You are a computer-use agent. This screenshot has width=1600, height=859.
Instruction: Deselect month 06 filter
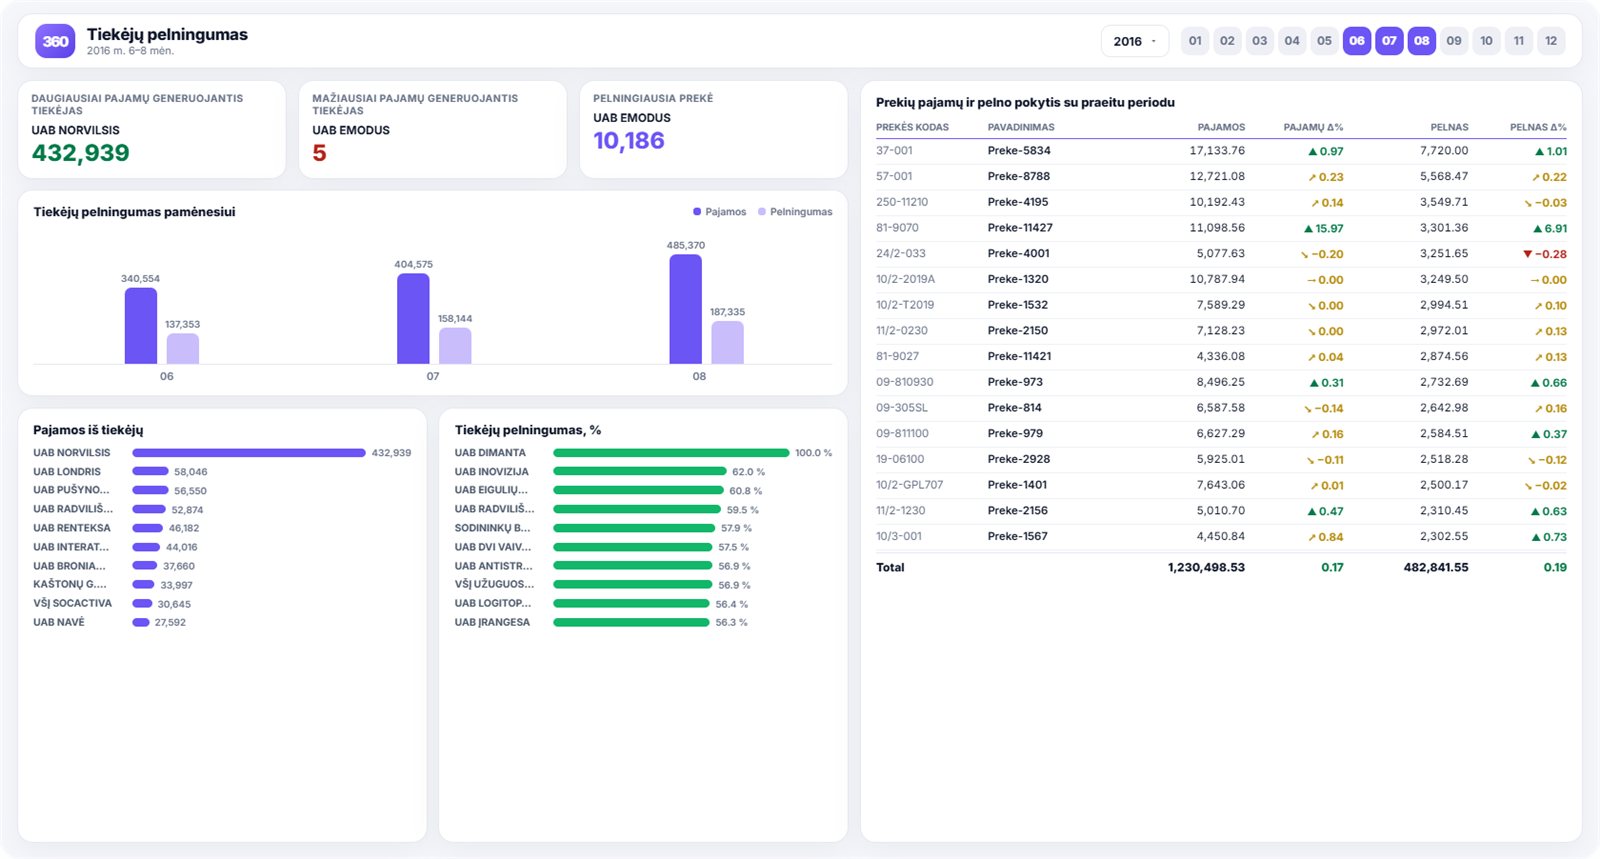(x=1357, y=41)
